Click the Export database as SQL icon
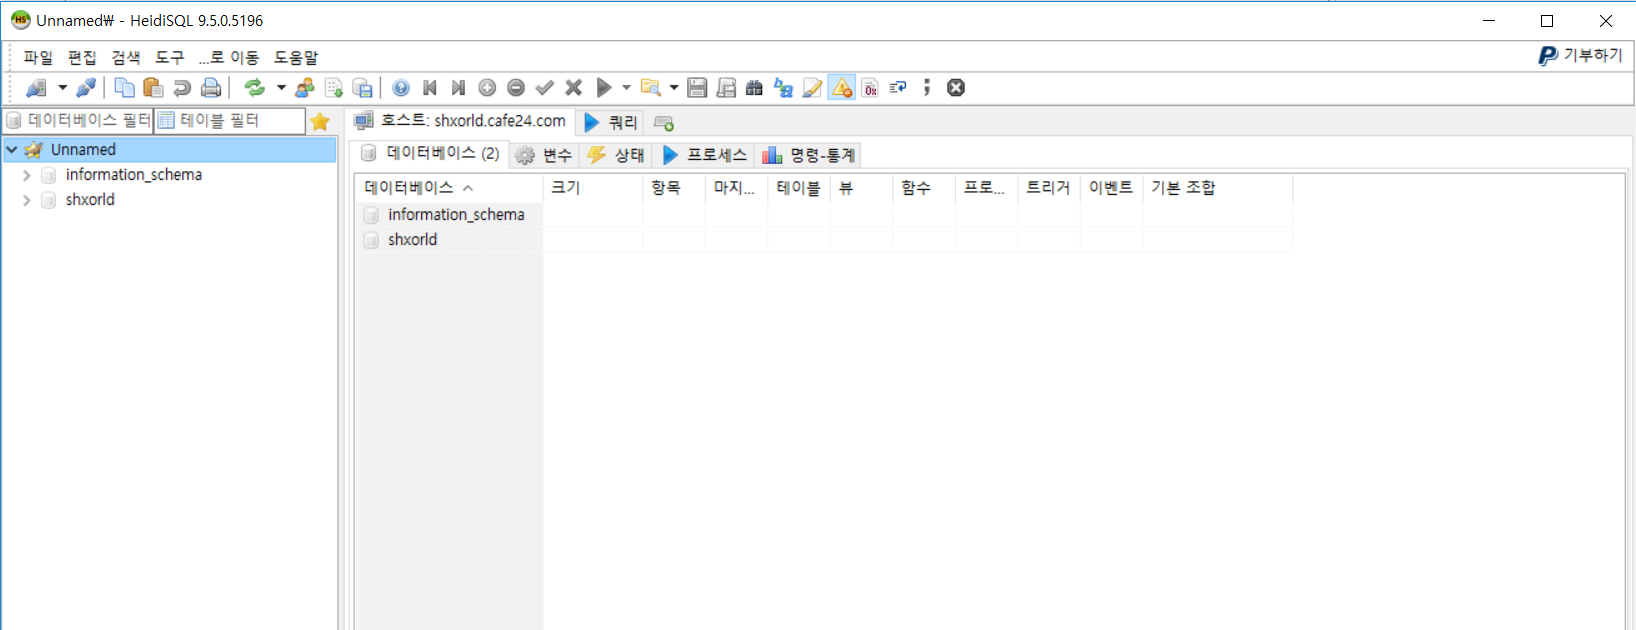The width and height of the screenshot is (1636, 630). [363, 88]
